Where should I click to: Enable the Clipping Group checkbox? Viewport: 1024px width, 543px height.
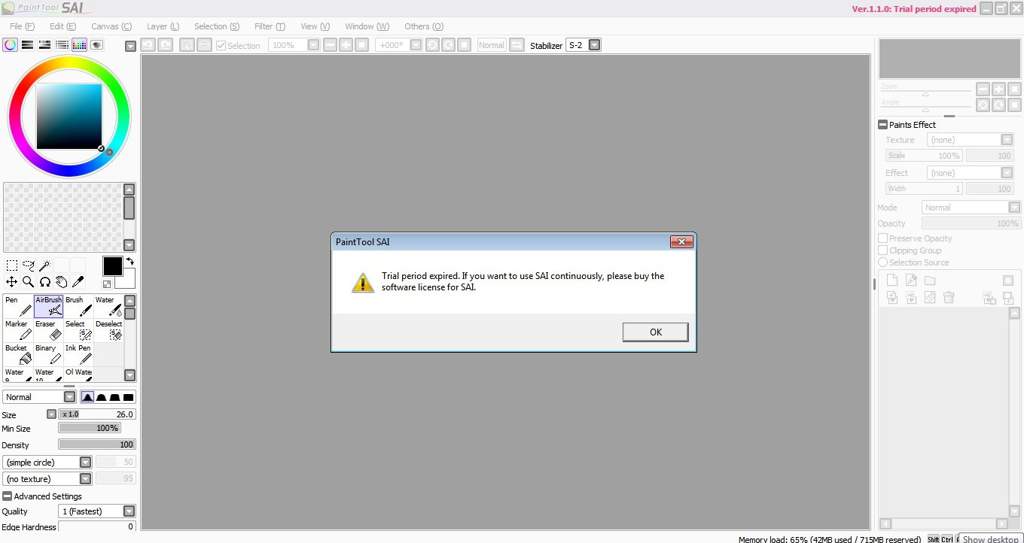[883, 251]
